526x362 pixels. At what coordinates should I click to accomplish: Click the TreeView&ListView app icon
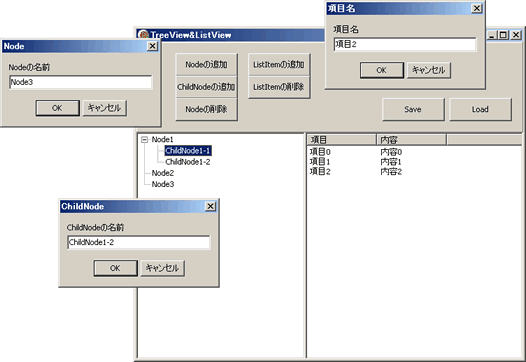(143, 35)
